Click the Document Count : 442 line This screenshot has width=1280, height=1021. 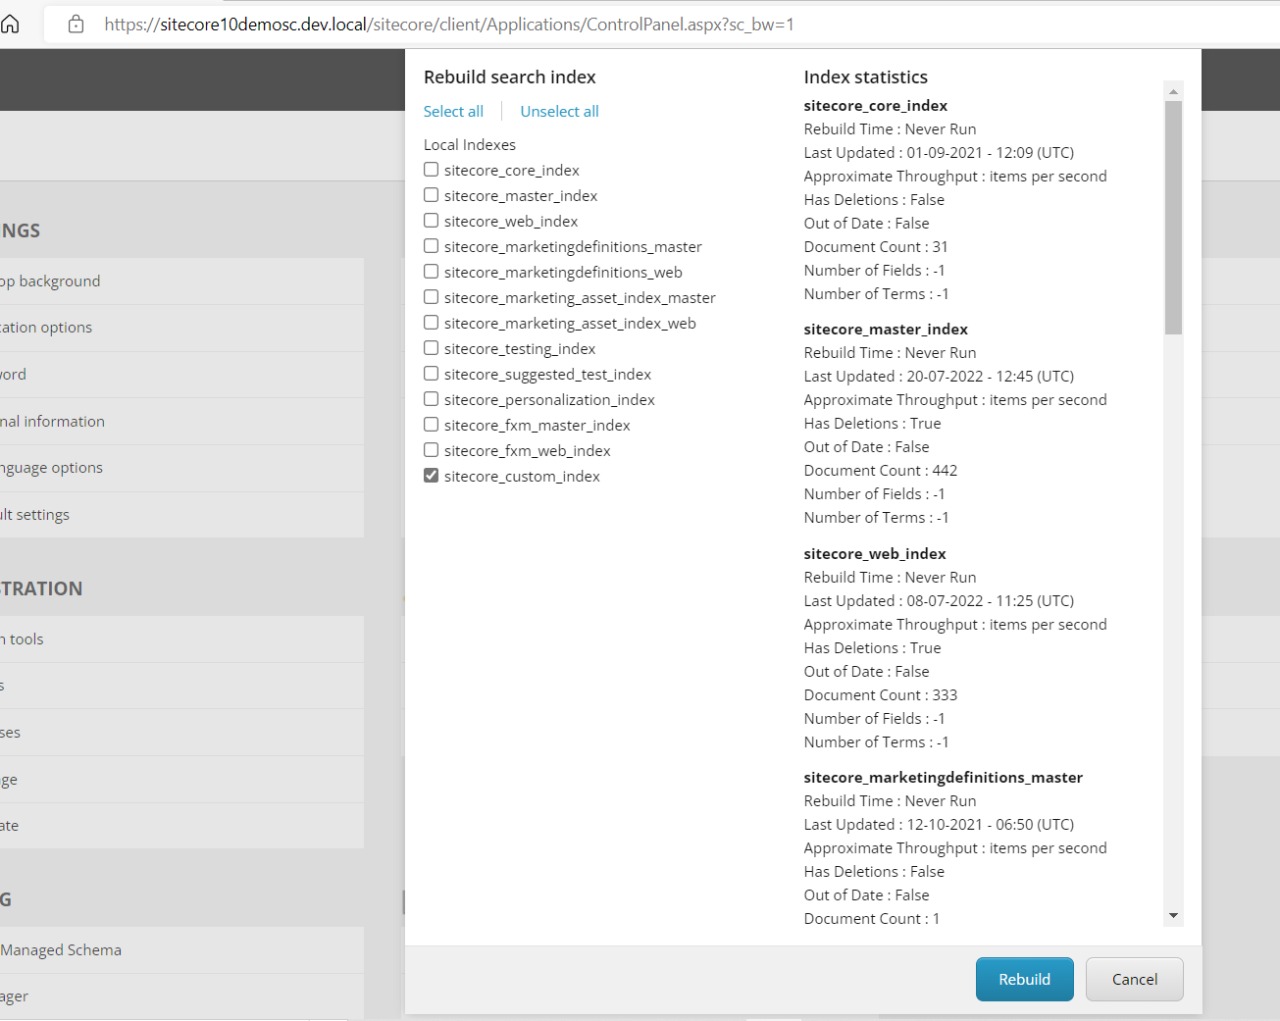pos(880,470)
